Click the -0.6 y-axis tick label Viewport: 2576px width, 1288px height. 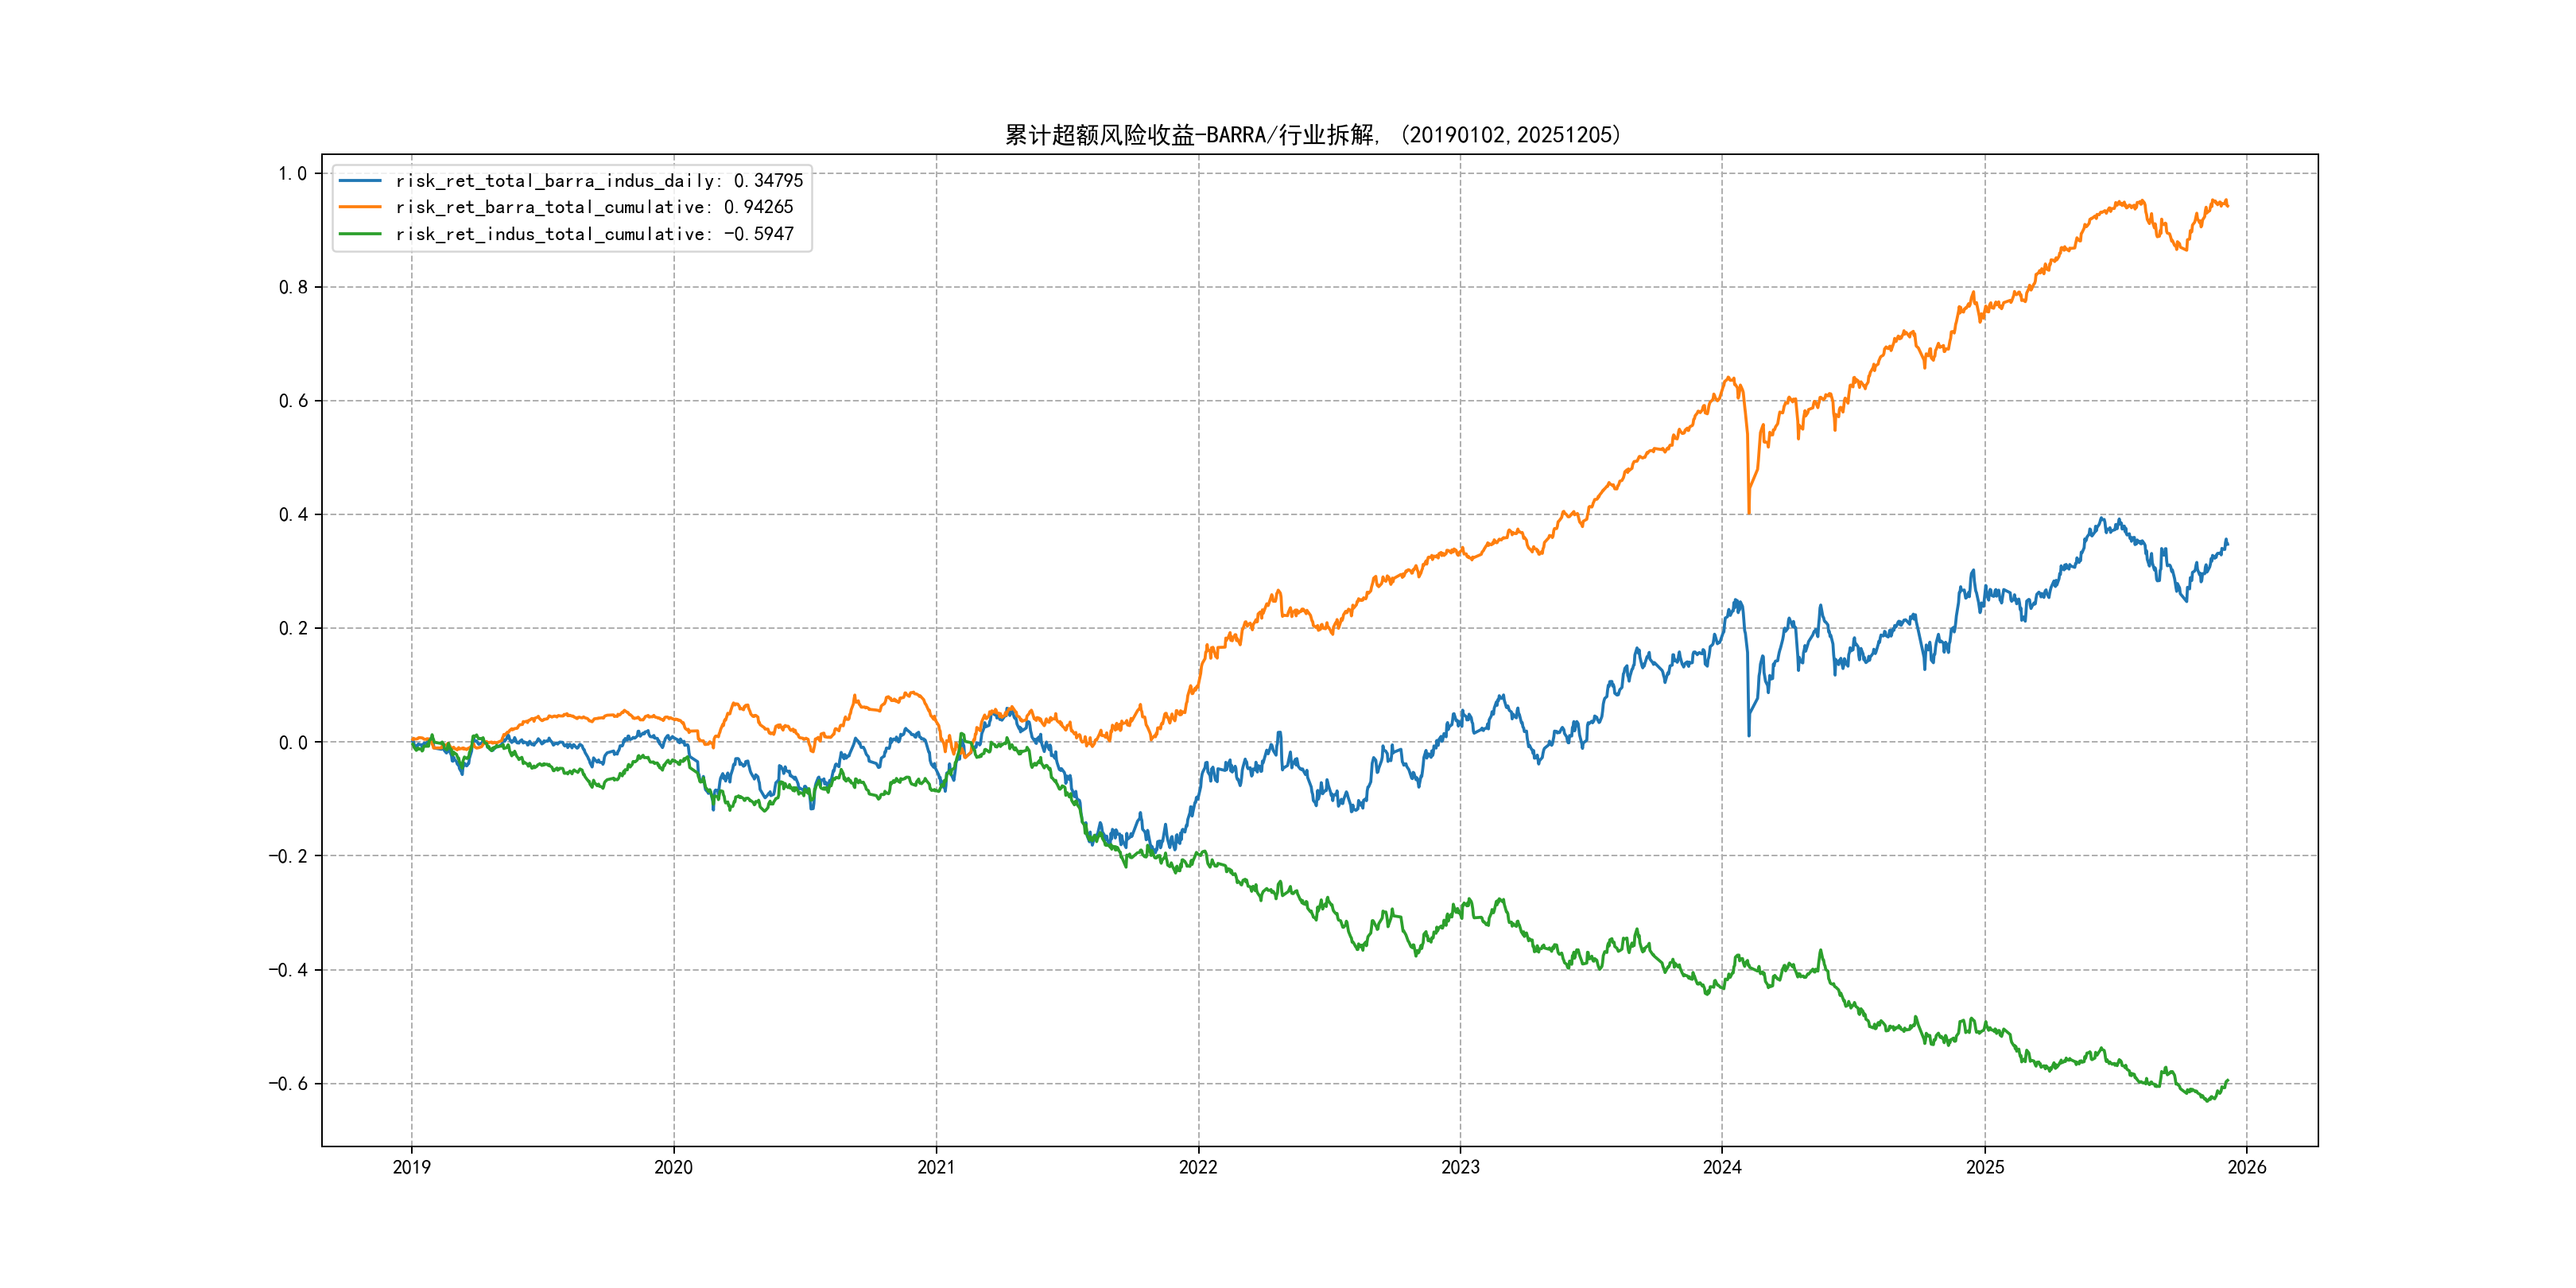(x=287, y=1084)
